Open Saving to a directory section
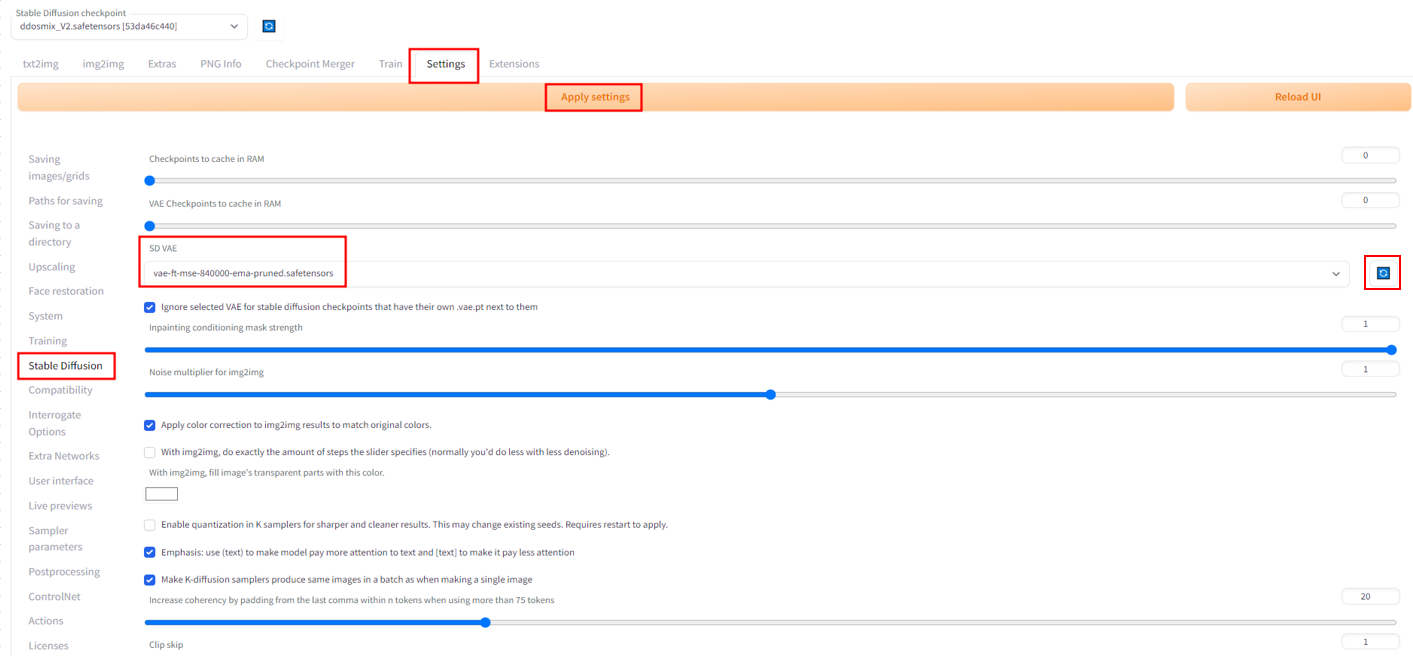1413x656 pixels. [54, 233]
